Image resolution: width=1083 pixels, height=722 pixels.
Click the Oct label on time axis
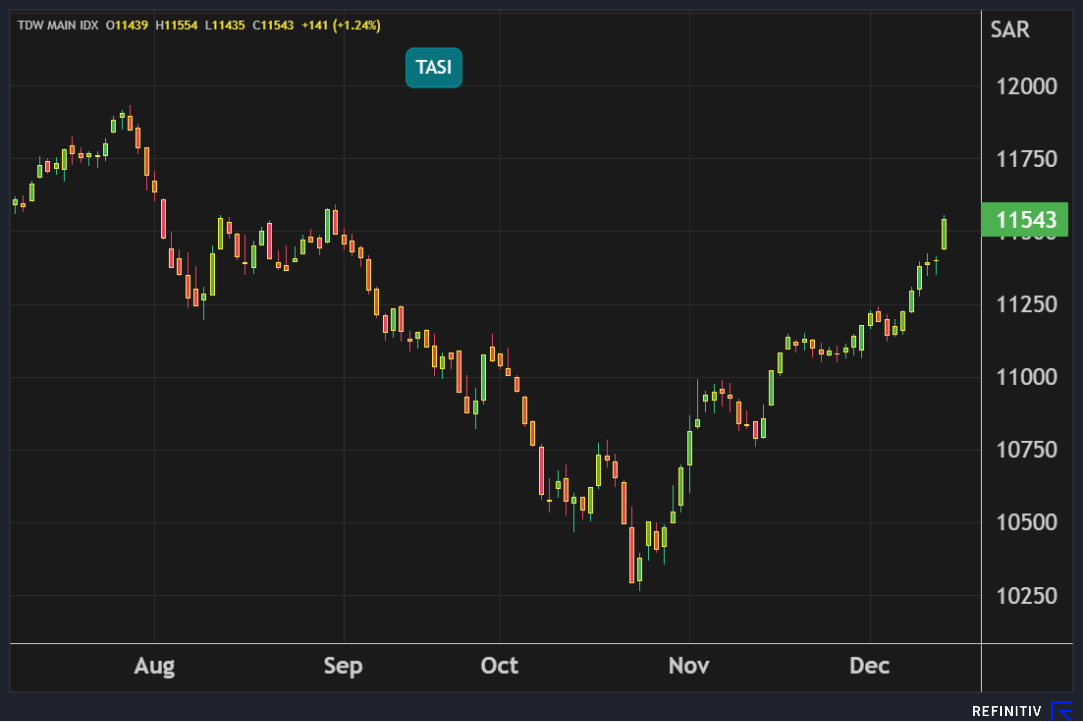tap(499, 666)
